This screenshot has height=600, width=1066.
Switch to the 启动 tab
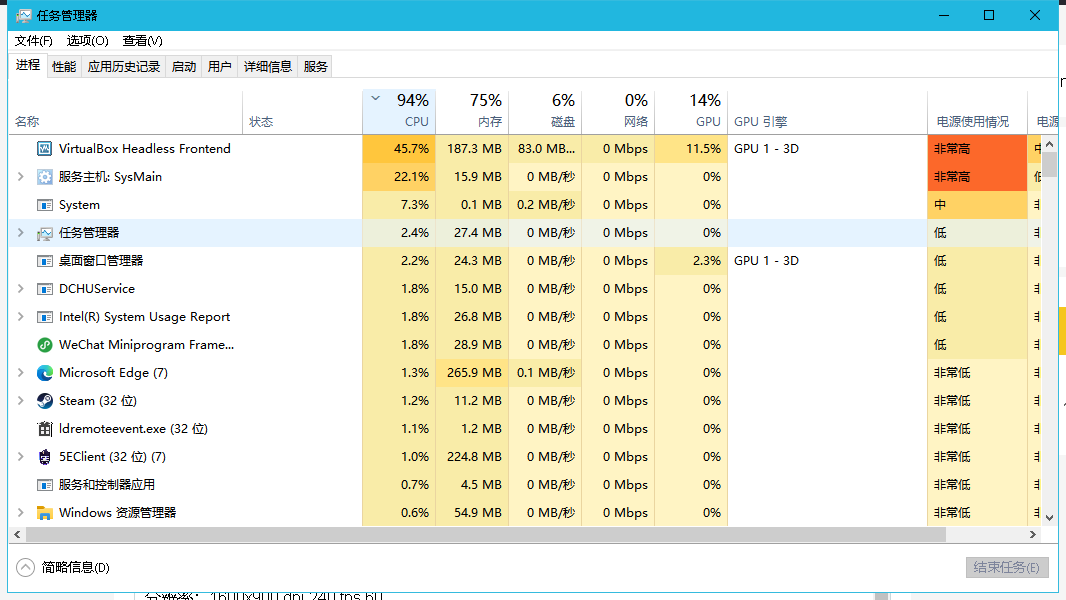(x=184, y=67)
